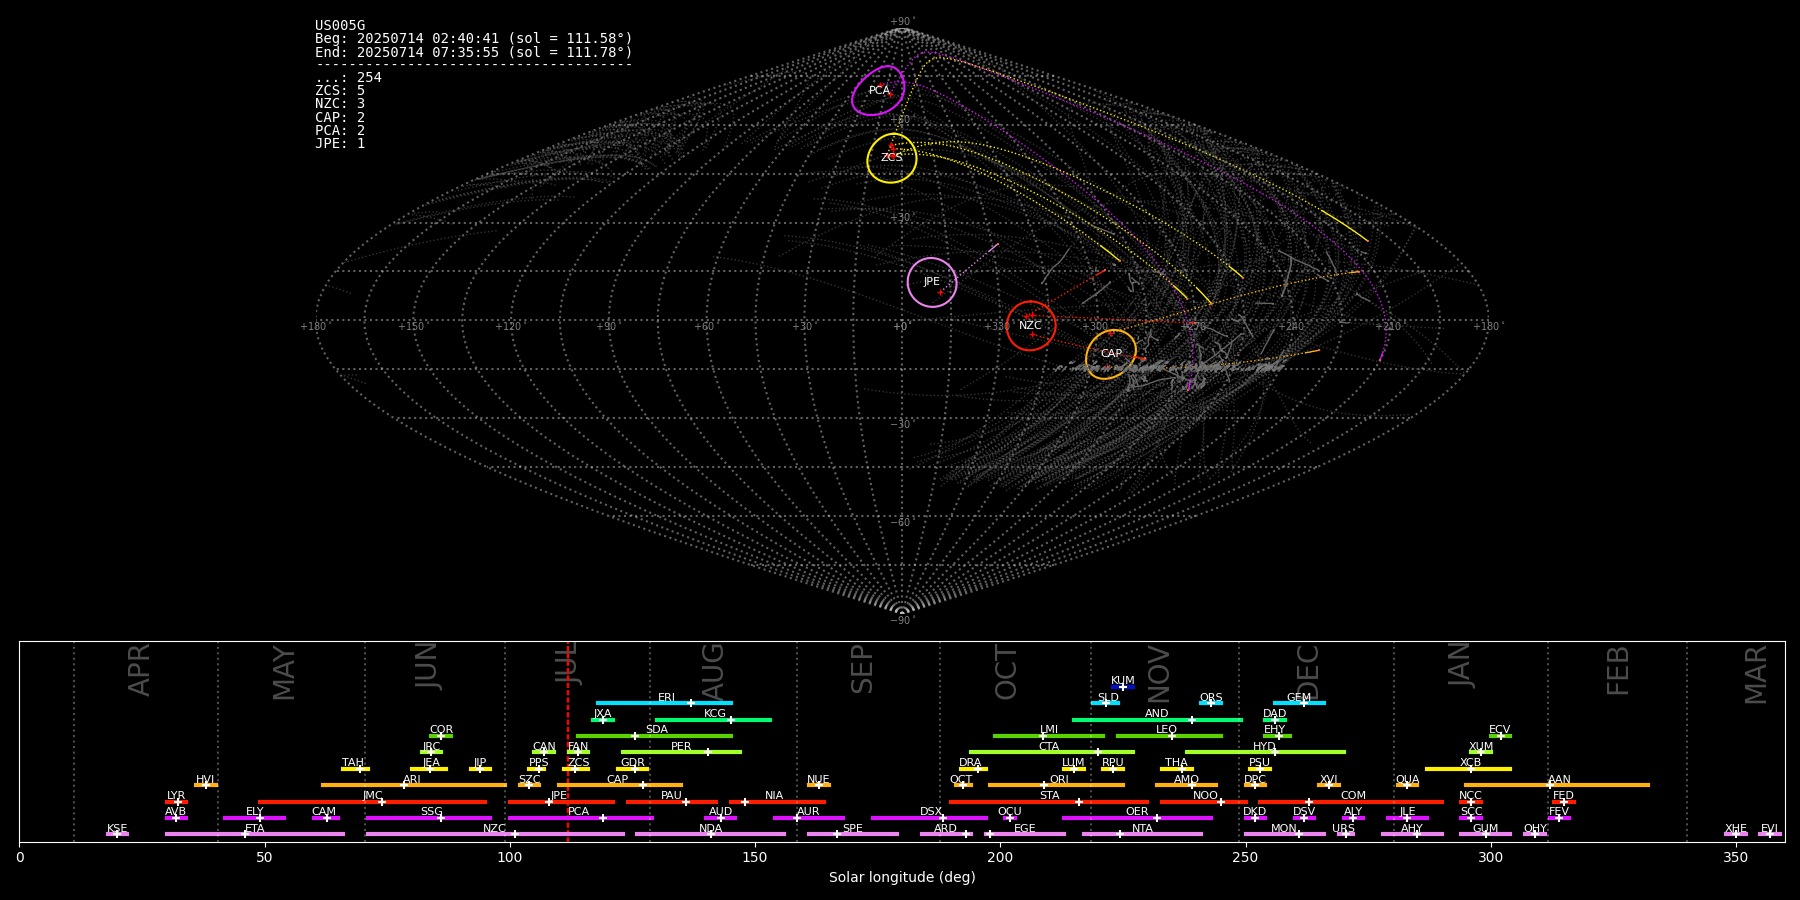Click the red STA shower bar
This screenshot has width=1800, height=900.
(x=1049, y=802)
